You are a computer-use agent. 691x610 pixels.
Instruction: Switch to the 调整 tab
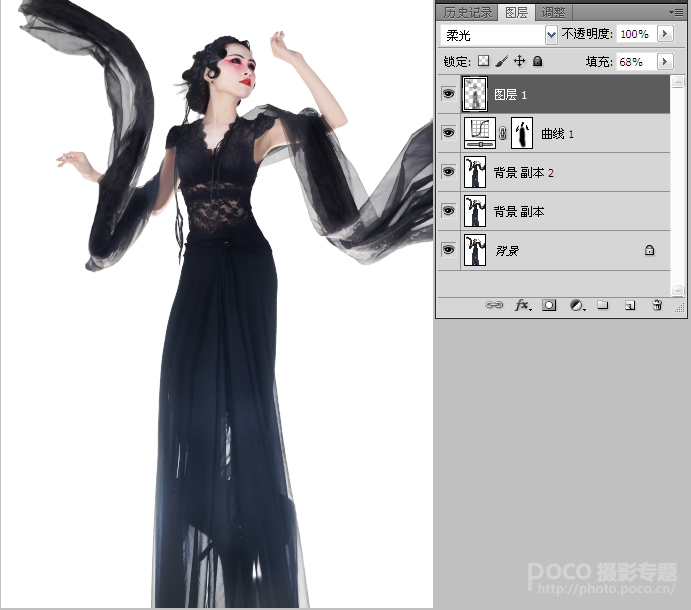coord(554,12)
